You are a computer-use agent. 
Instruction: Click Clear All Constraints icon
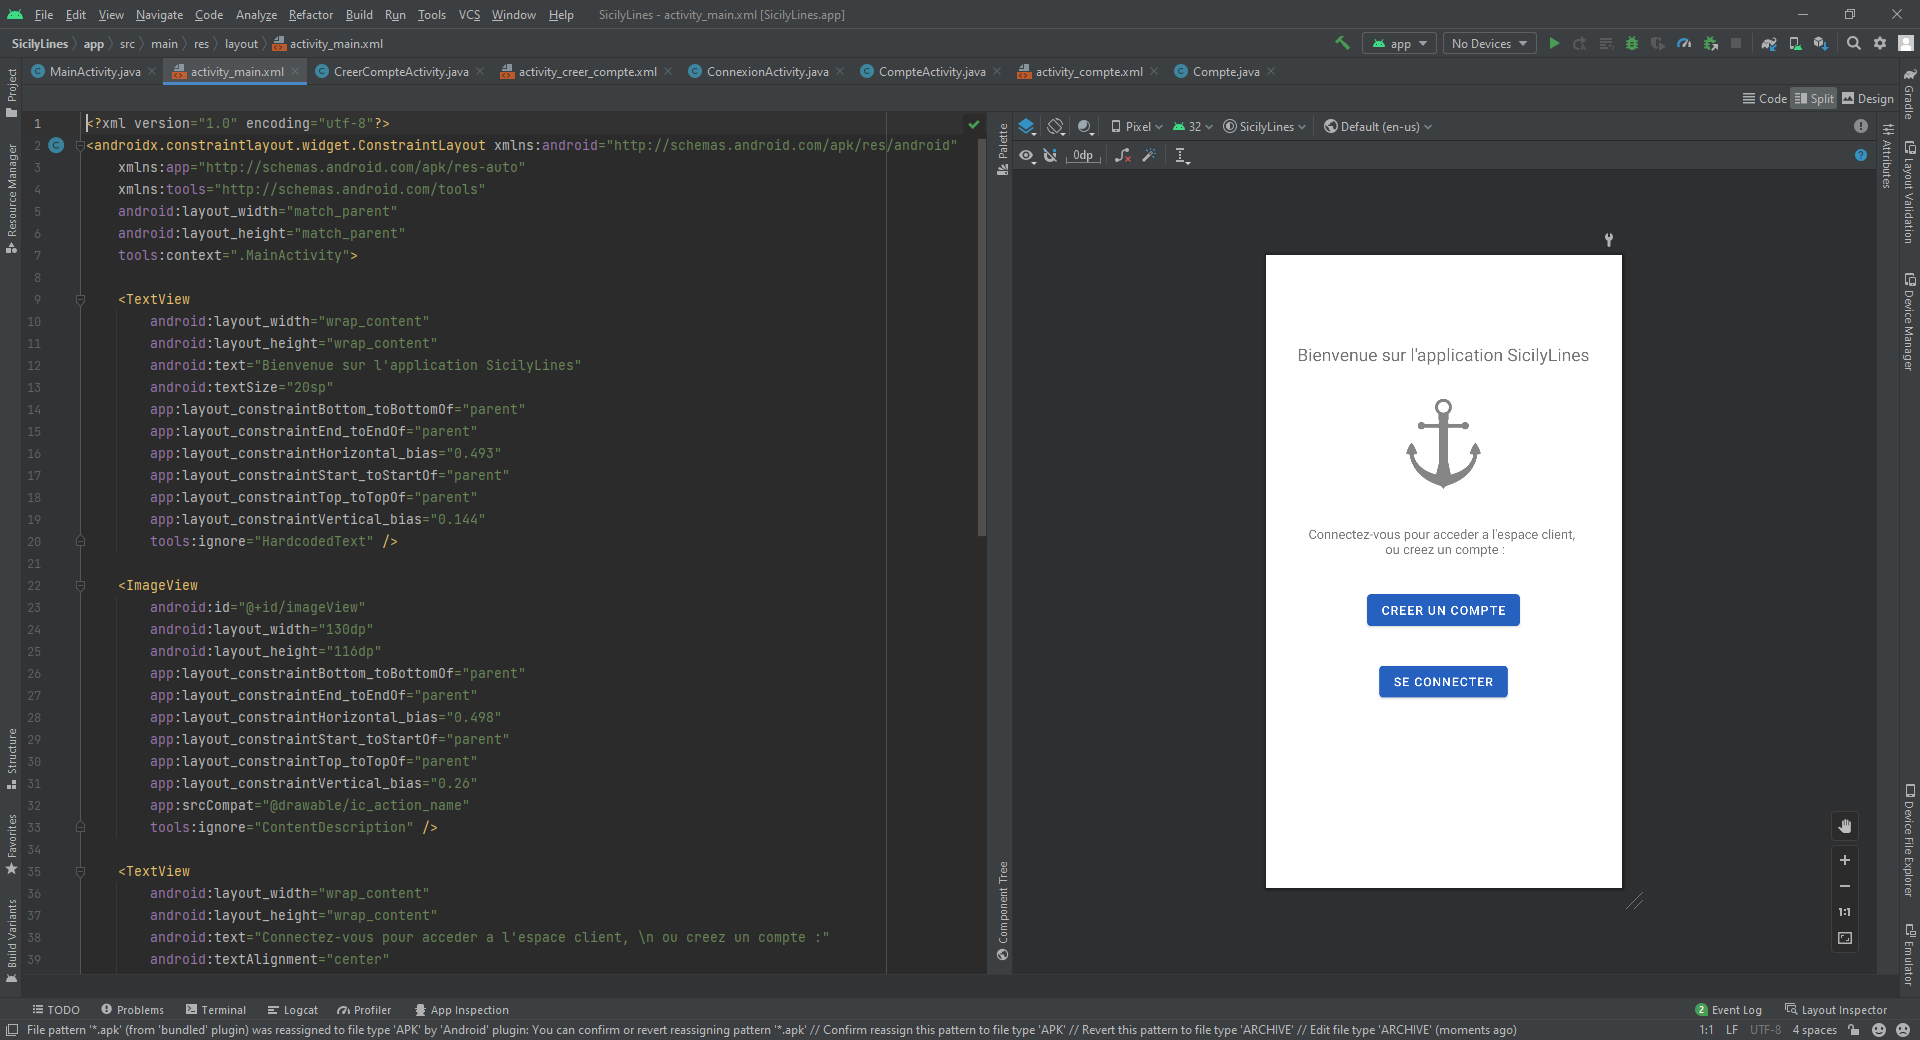click(x=1123, y=155)
